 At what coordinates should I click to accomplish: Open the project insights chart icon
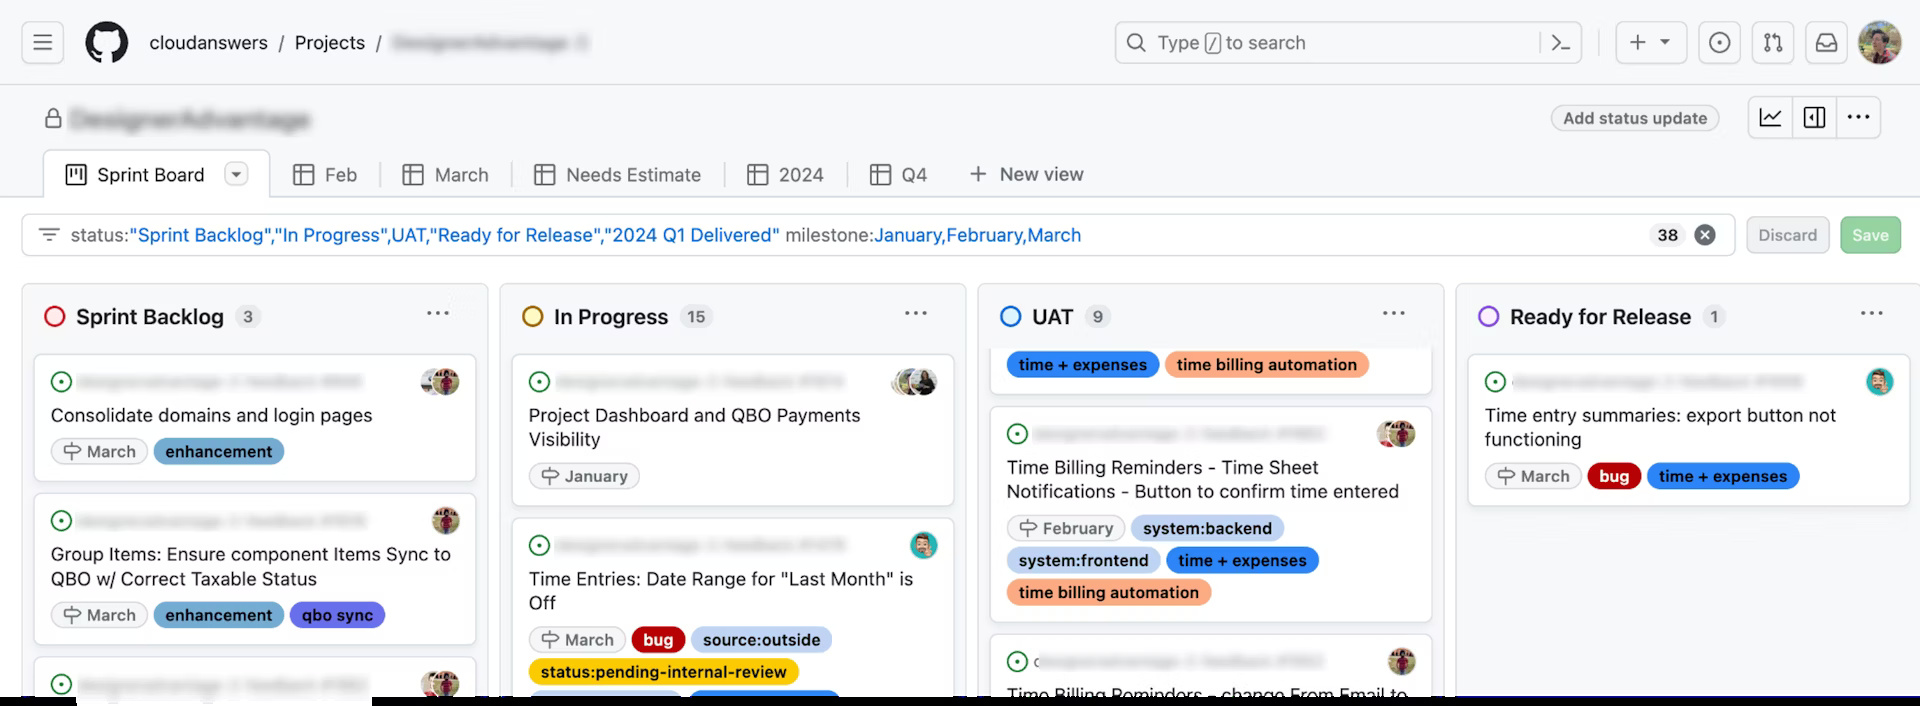[1770, 118]
